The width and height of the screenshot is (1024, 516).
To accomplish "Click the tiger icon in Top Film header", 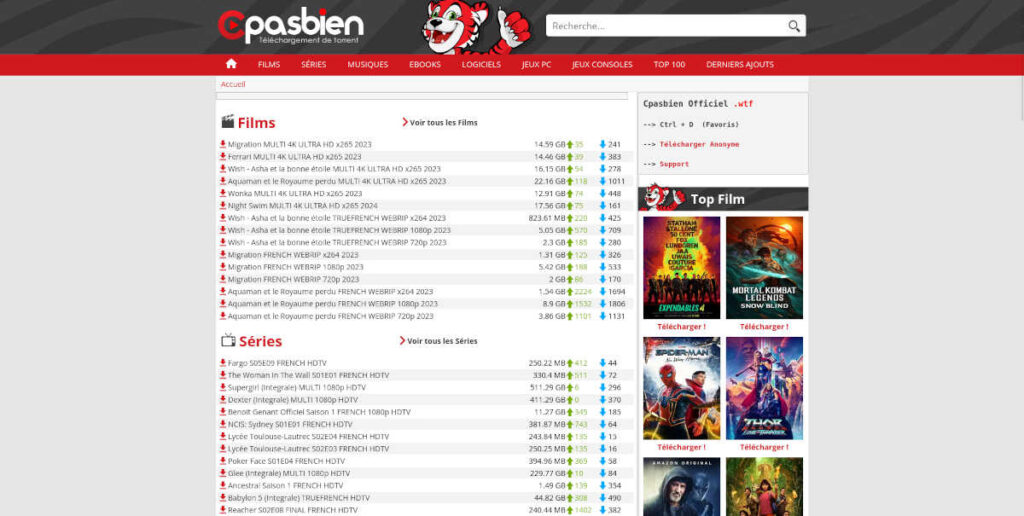I will pos(662,197).
